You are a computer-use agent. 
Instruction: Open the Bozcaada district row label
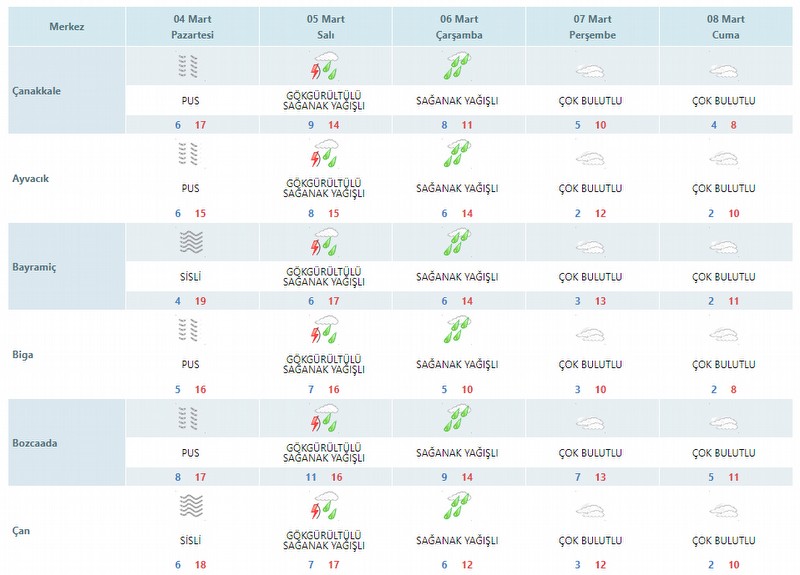(35, 443)
